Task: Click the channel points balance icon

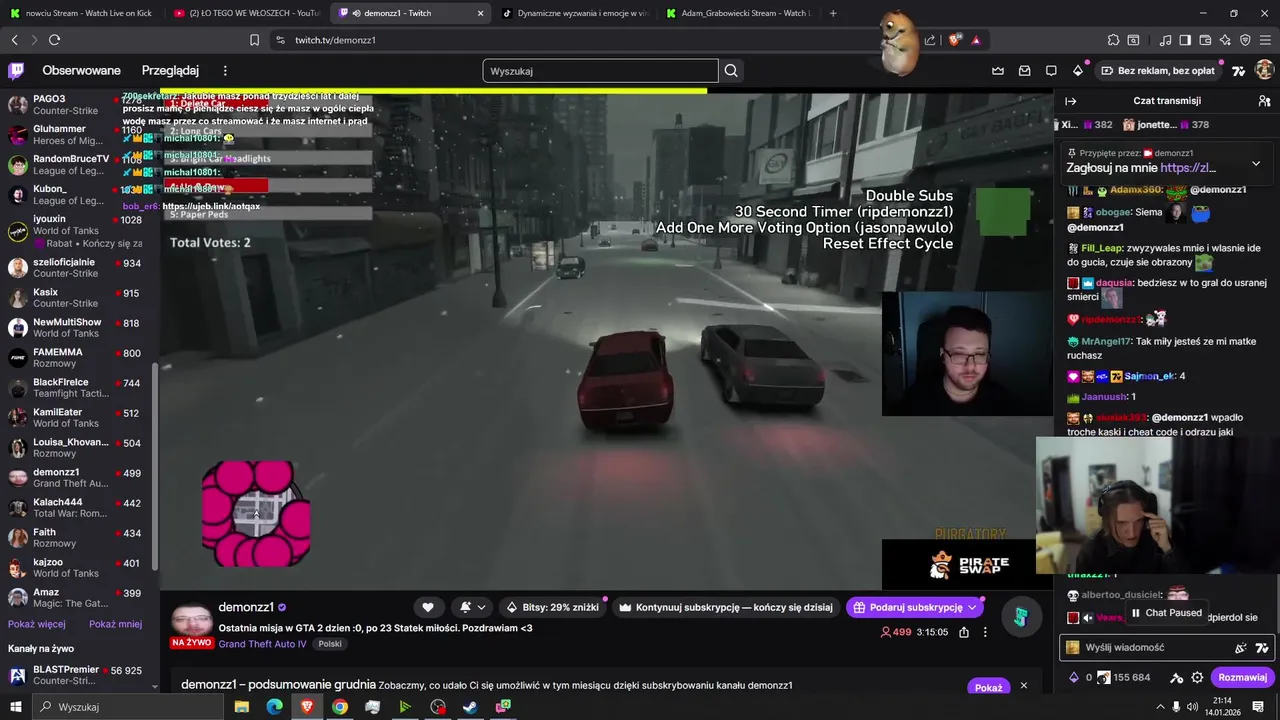Action: [1103, 677]
